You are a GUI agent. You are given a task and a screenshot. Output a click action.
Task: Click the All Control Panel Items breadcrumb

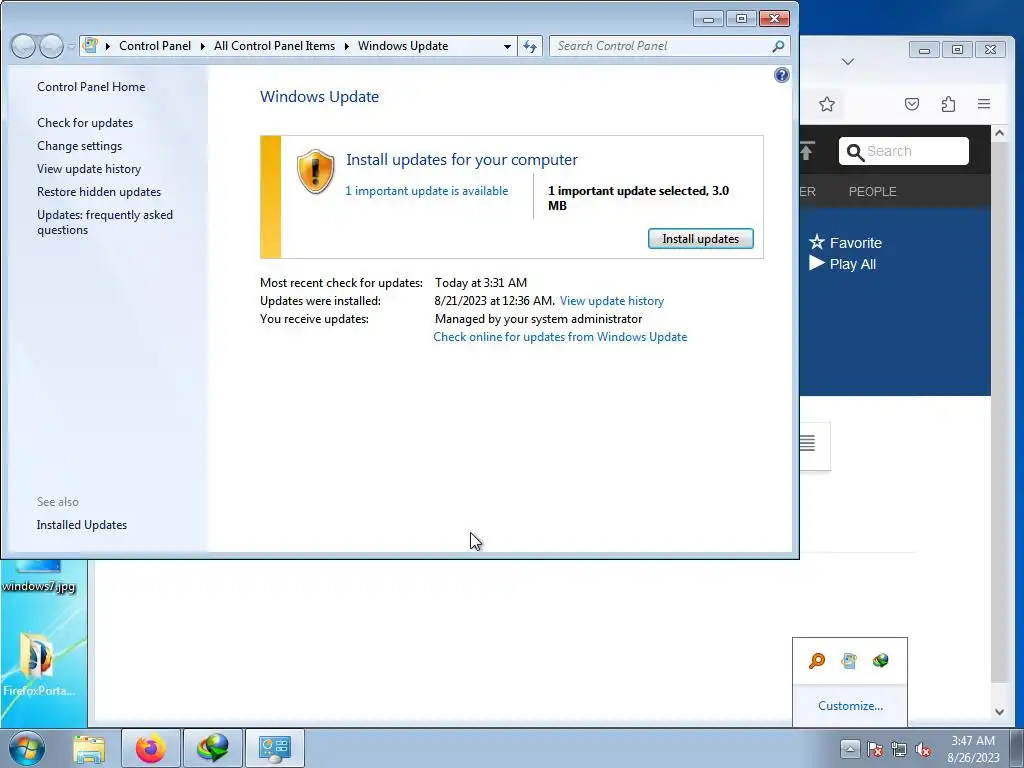pos(274,46)
